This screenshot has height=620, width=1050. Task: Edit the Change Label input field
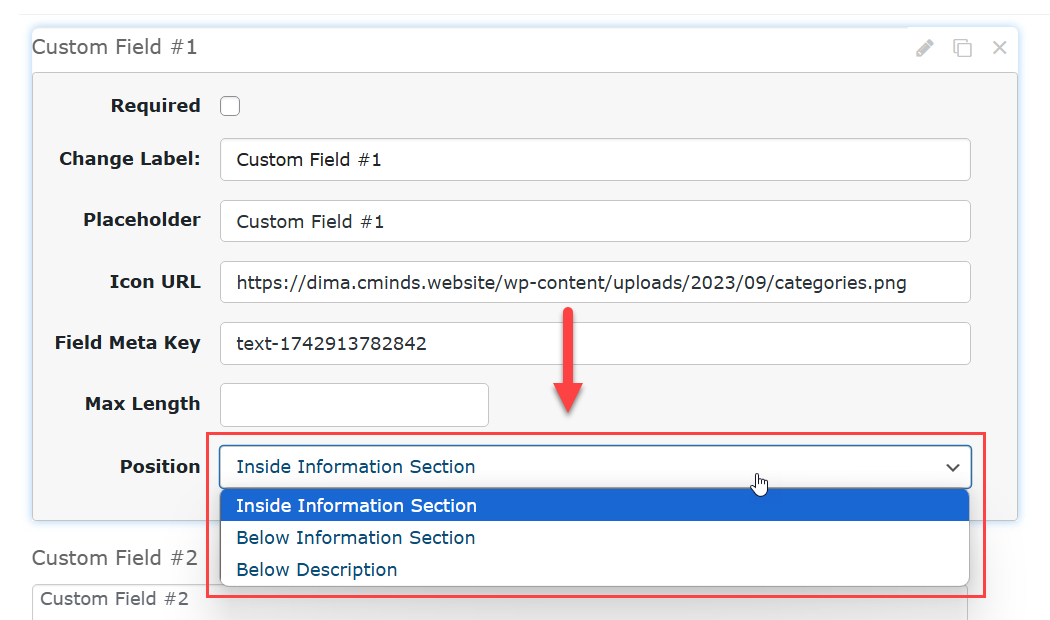click(595, 159)
